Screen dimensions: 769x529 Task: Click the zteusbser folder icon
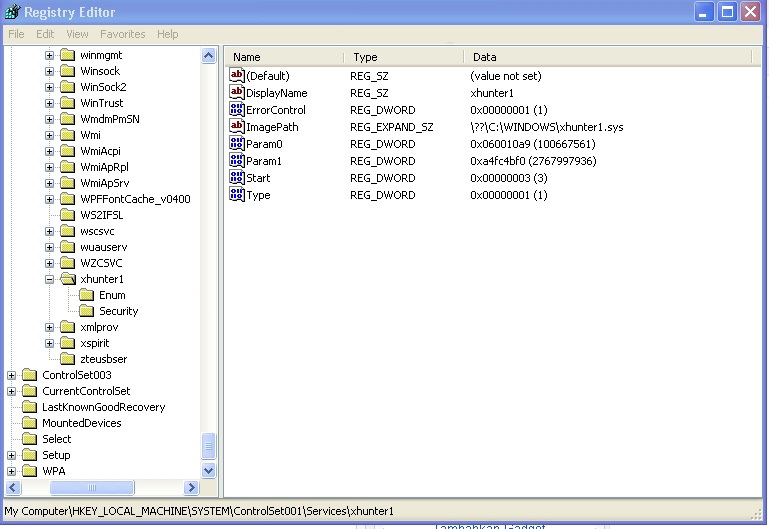(67, 359)
